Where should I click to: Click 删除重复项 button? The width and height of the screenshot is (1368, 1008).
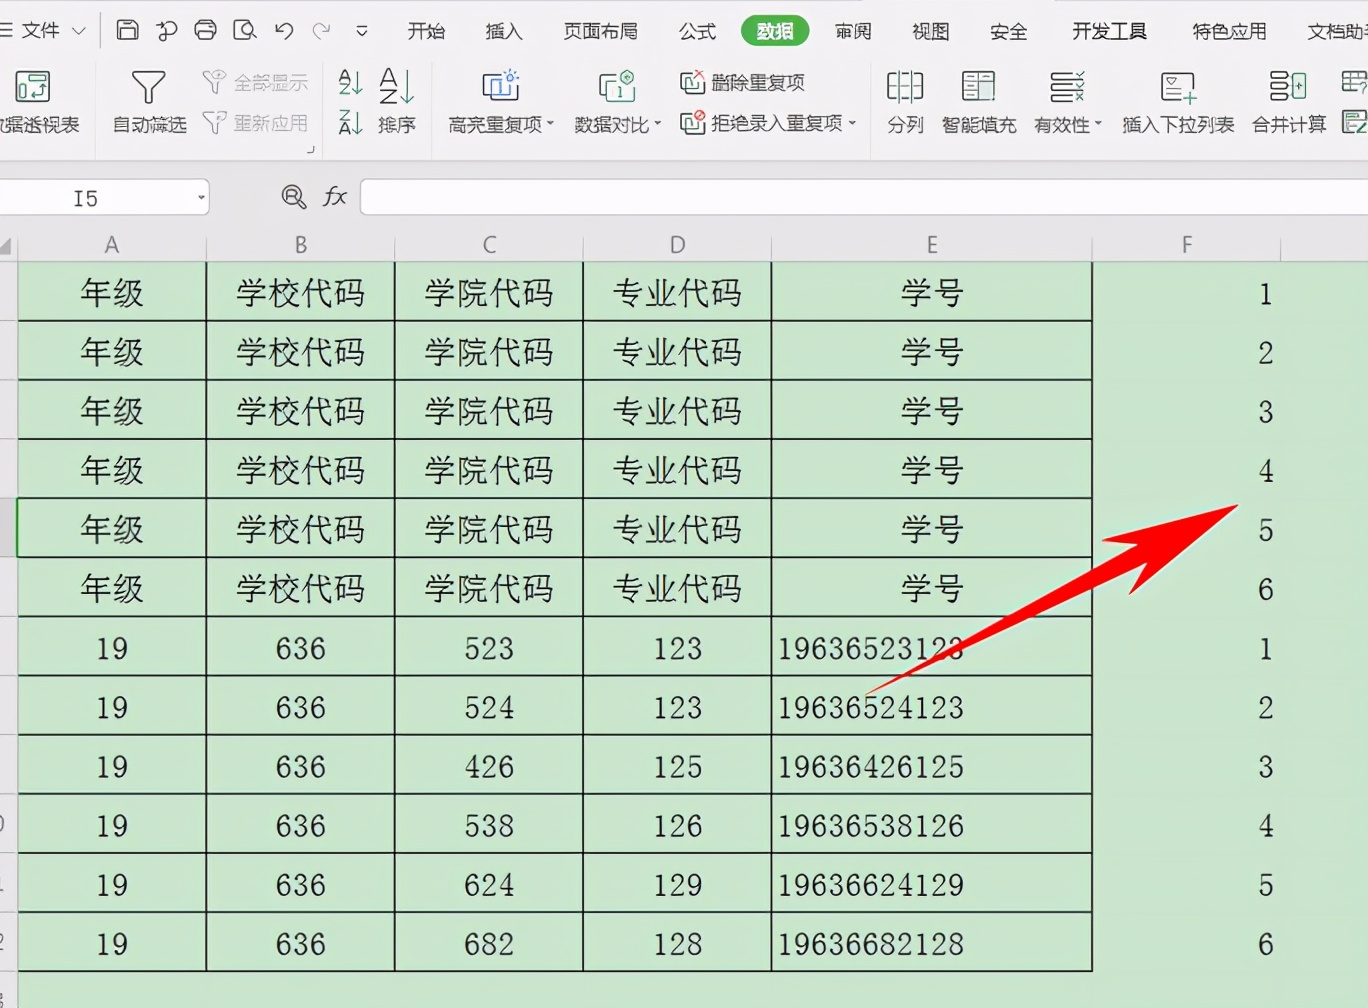pyautogui.click(x=742, y=82)
